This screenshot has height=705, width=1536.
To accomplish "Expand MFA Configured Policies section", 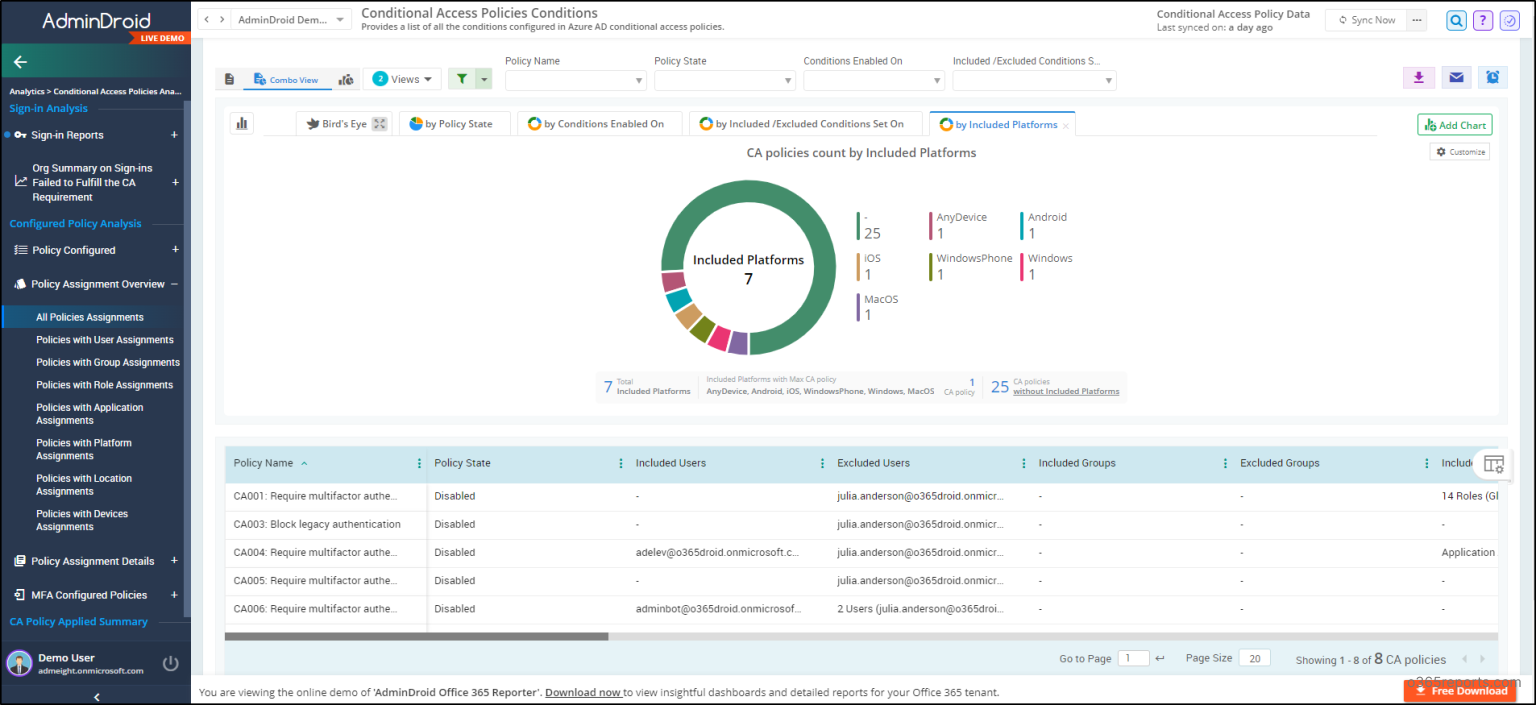I will (175, 595).
